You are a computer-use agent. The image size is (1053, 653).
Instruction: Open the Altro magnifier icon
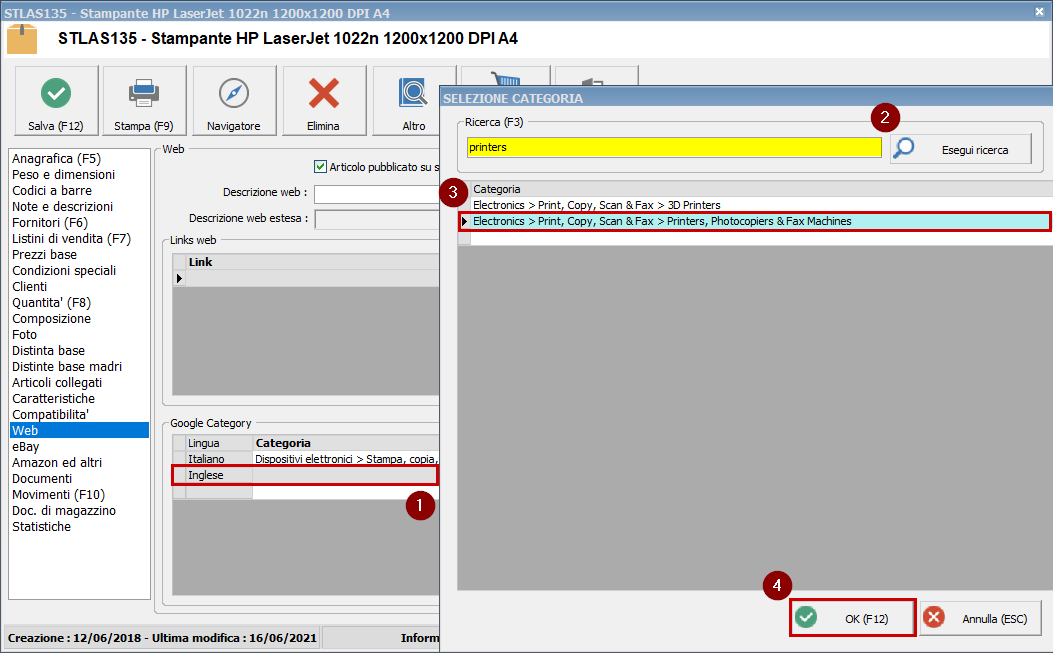[x=413, y=93]
